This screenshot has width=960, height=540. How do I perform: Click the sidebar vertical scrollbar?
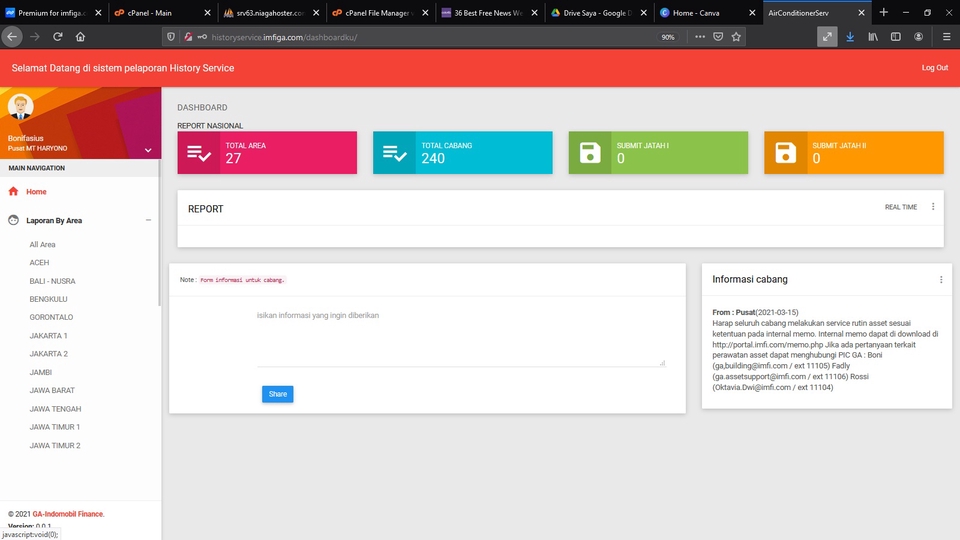click(159, 233)
